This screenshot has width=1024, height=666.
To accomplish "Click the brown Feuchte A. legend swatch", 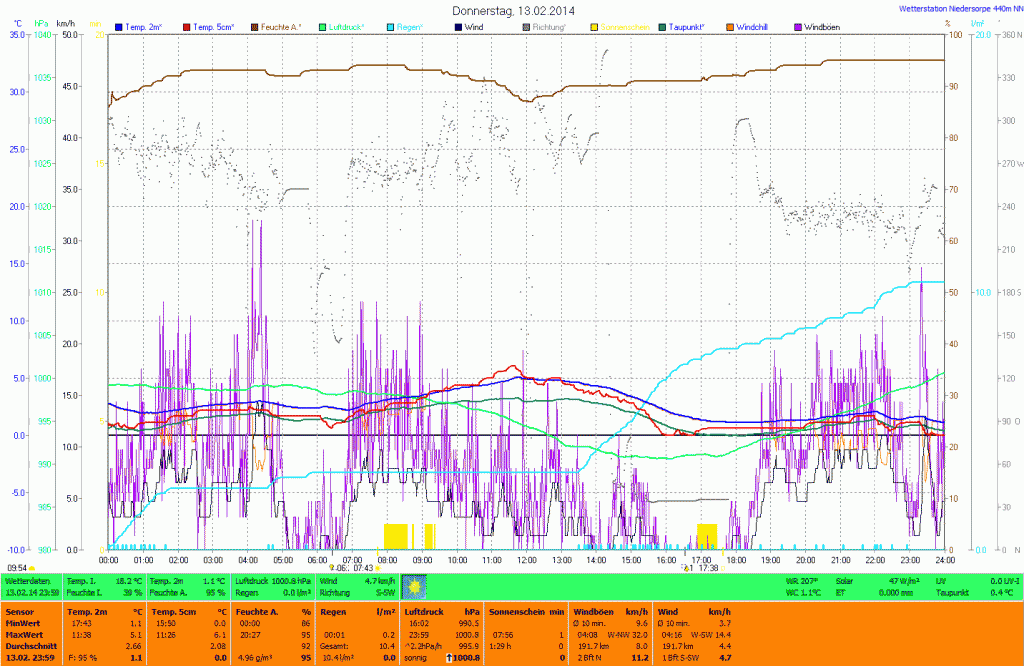I will (254, 27).
